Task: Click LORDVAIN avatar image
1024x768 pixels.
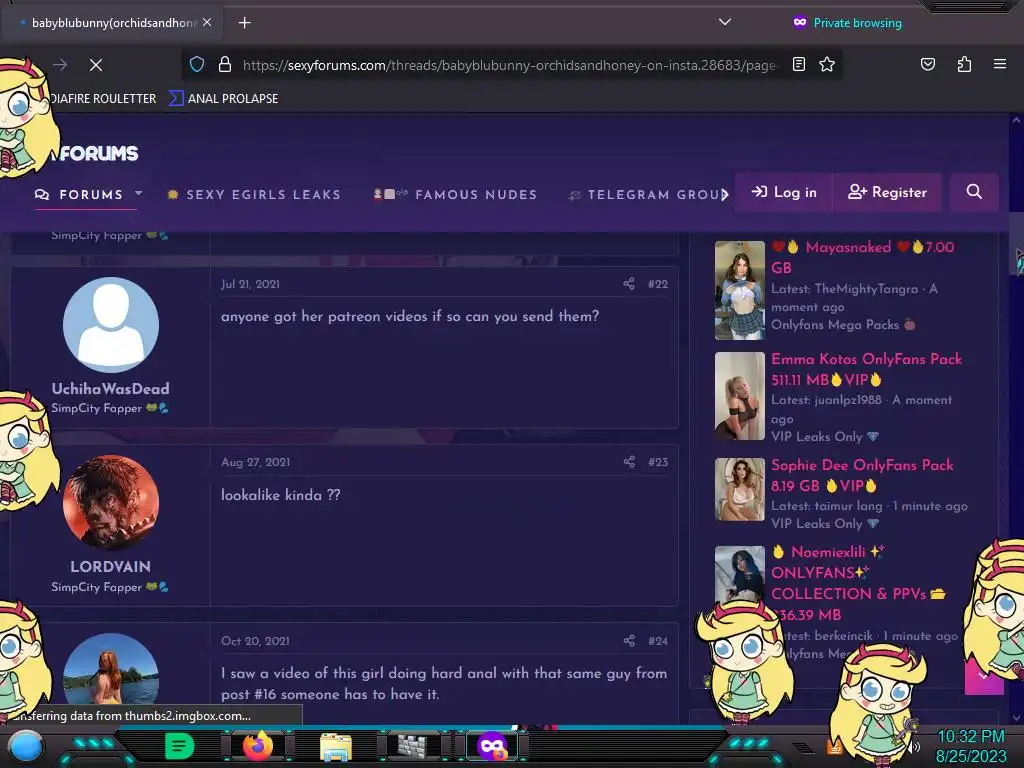Action: pyautogui.click(x=110, y=503)
